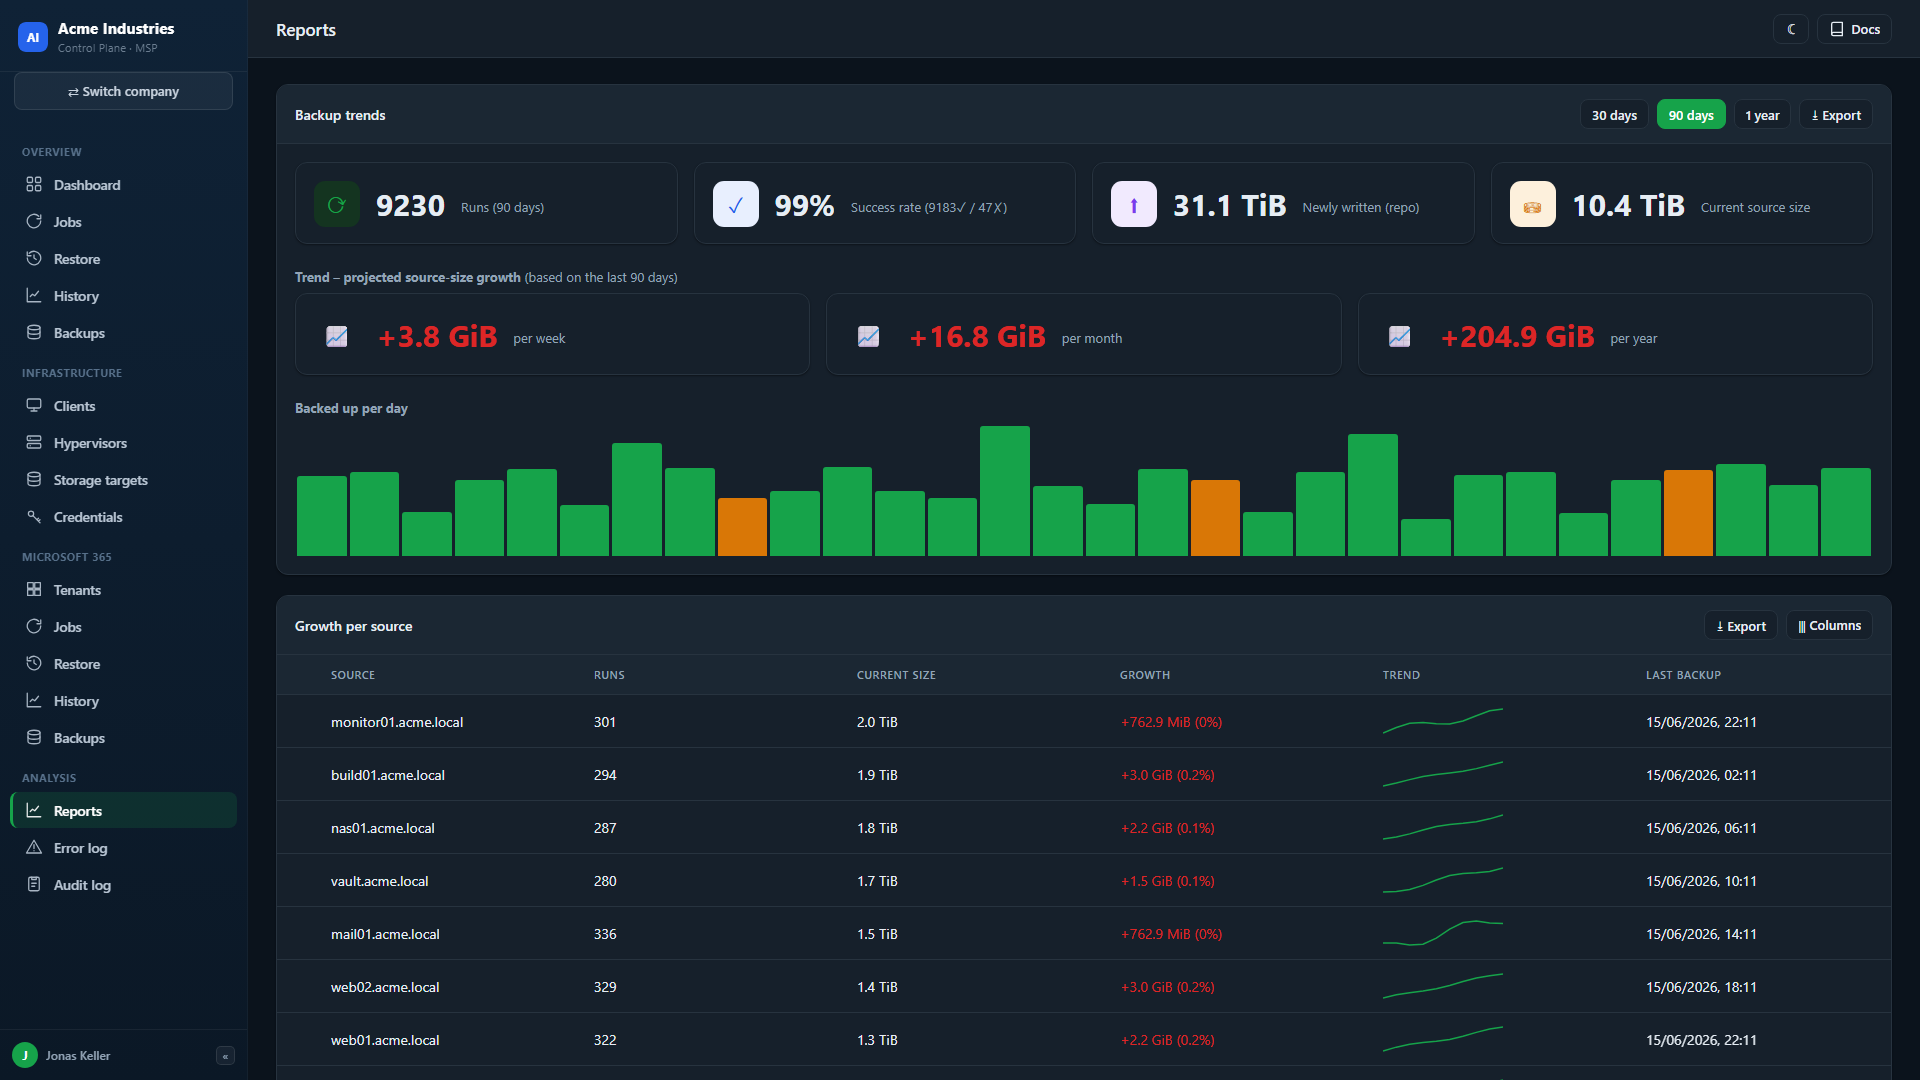Click build01.acme.local source row
1920x1080 pixels.
pos(1084,775)
